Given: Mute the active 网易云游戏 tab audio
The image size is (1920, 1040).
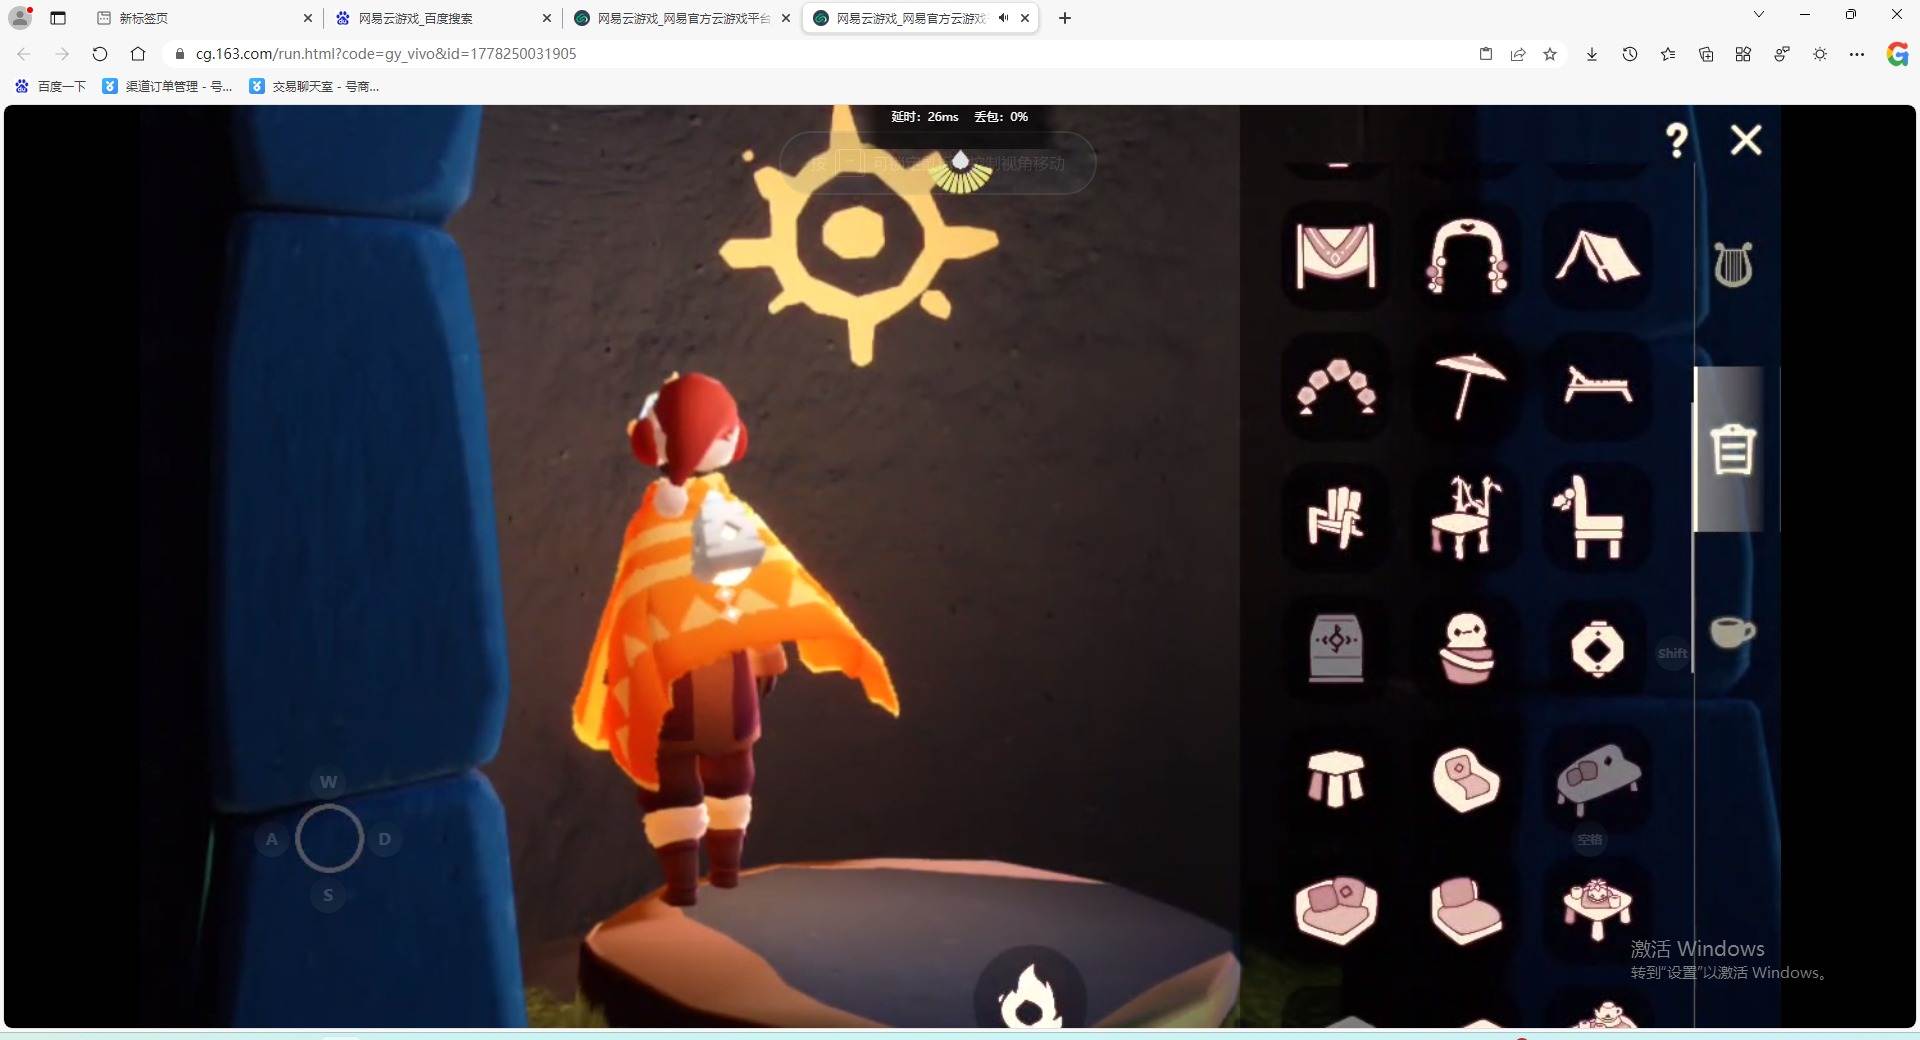Looking at the screenshot, I should [1003, 18].
